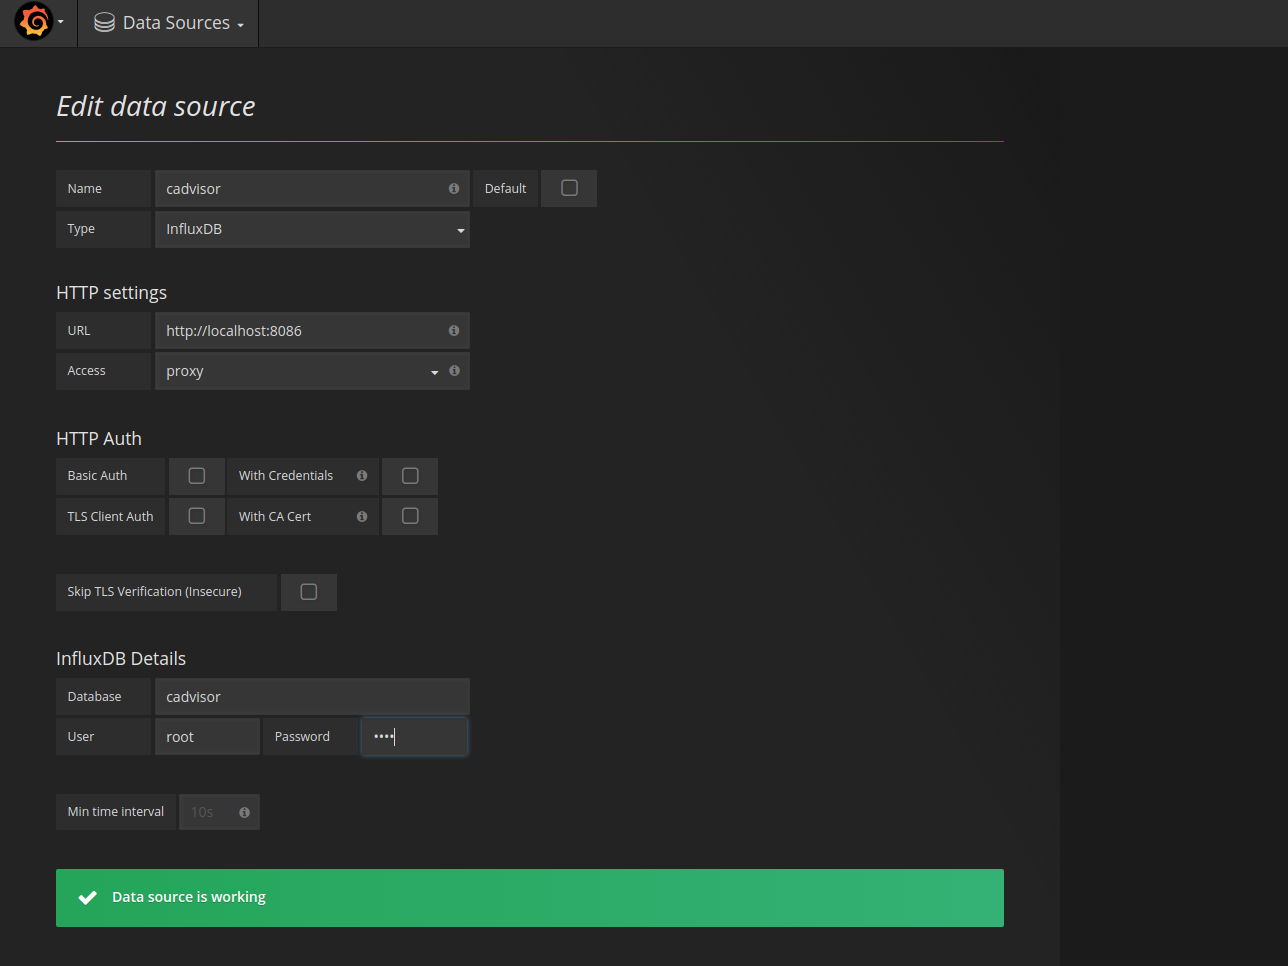Focus the User input field
The image size is (1288, 966).
tap(207, 736)
